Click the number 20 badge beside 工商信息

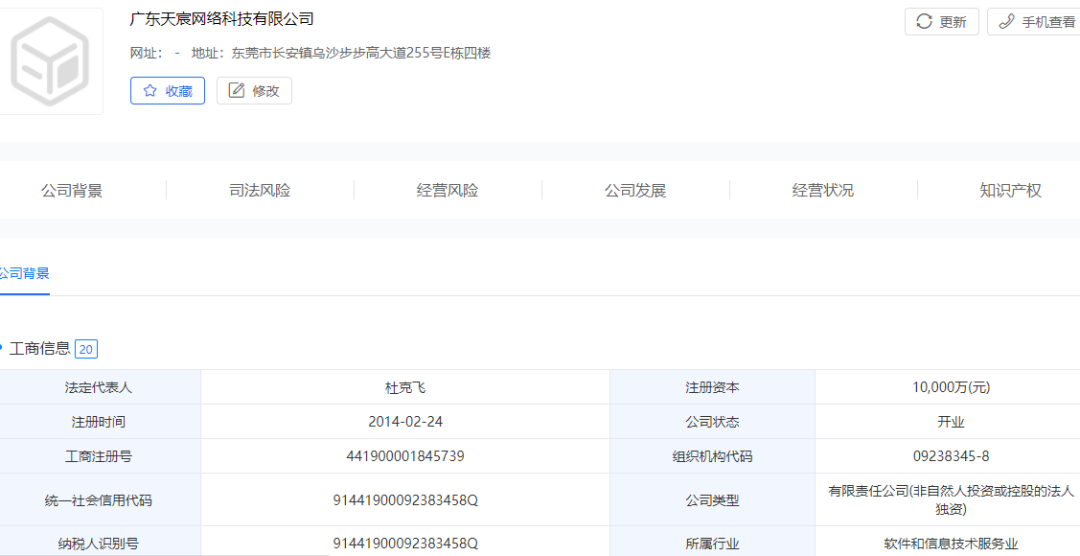pos(86,349)
